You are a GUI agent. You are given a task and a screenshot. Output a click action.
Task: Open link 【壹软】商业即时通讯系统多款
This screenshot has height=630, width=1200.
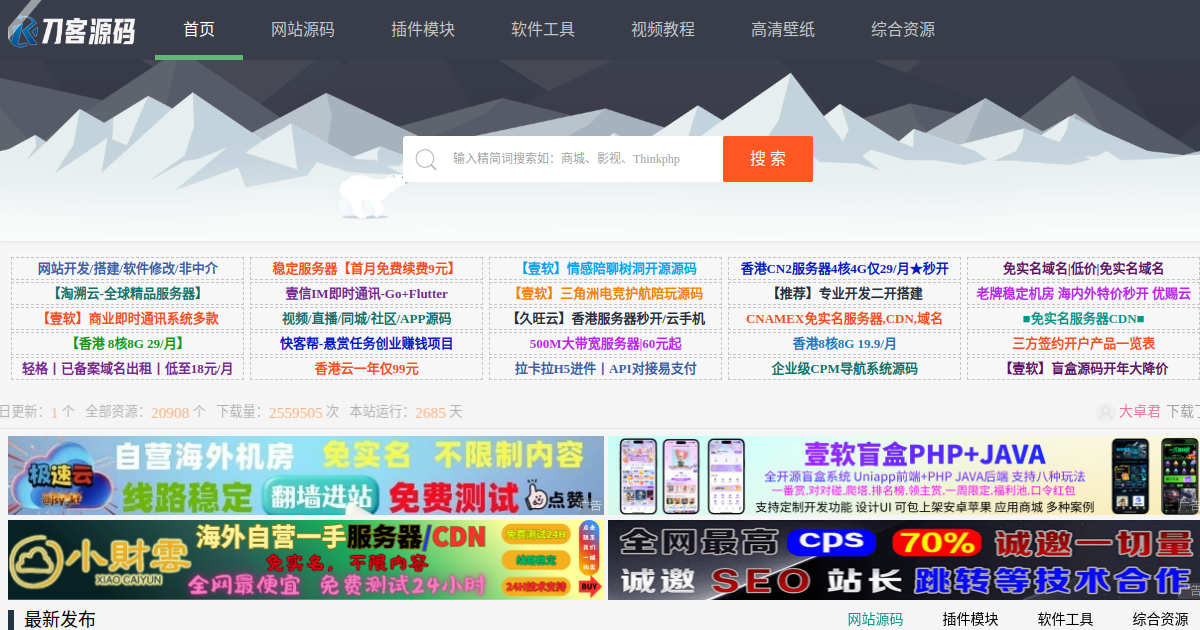point(127,319)
